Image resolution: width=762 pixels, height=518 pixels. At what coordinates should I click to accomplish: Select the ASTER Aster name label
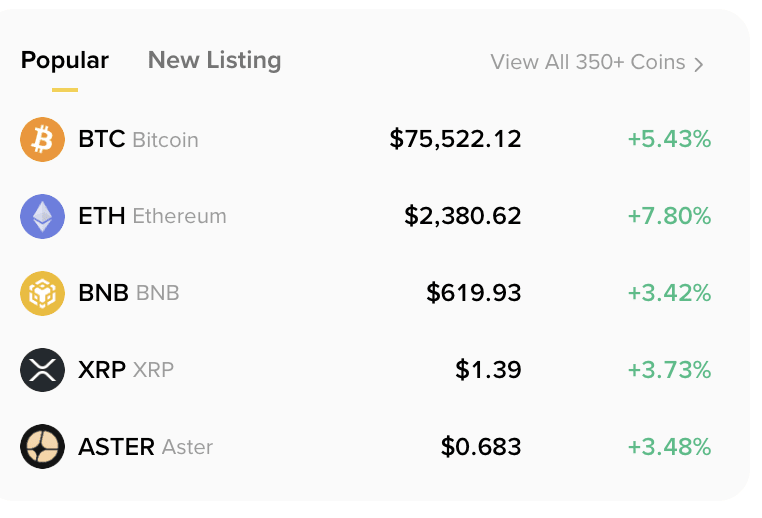click(x=145, y=447)
